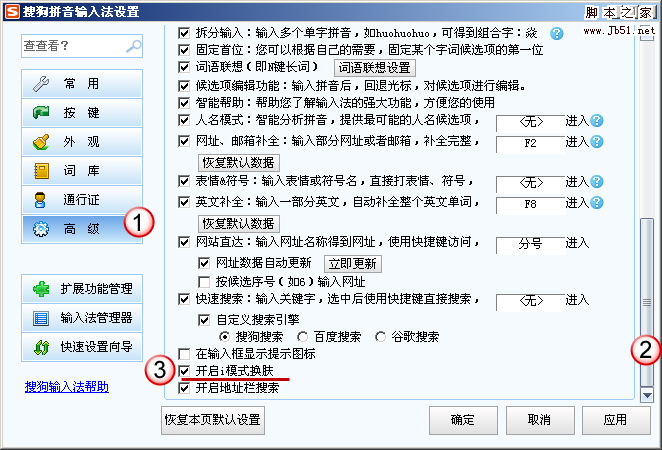Click the wrench icon for 常用
Image resolution: width=662 pixels, height=450 pixels.
pos(41,84)
